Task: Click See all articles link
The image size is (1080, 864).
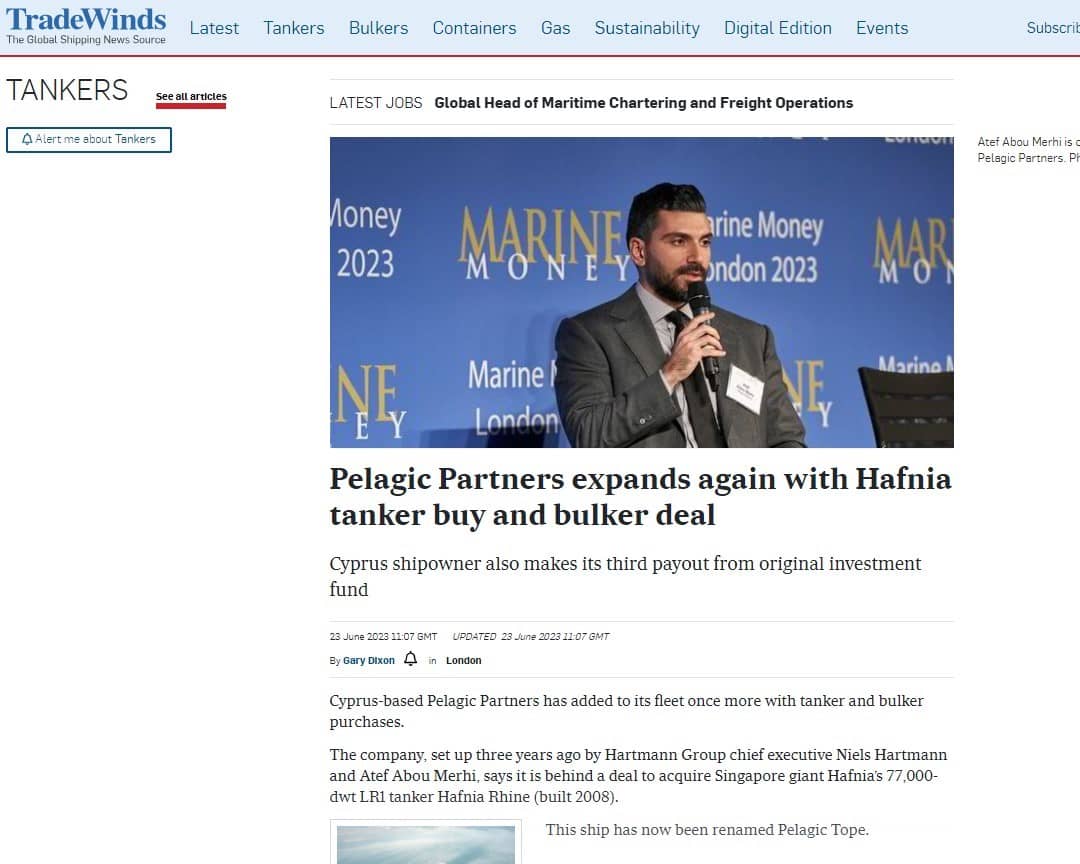Action: coord(191,96)
